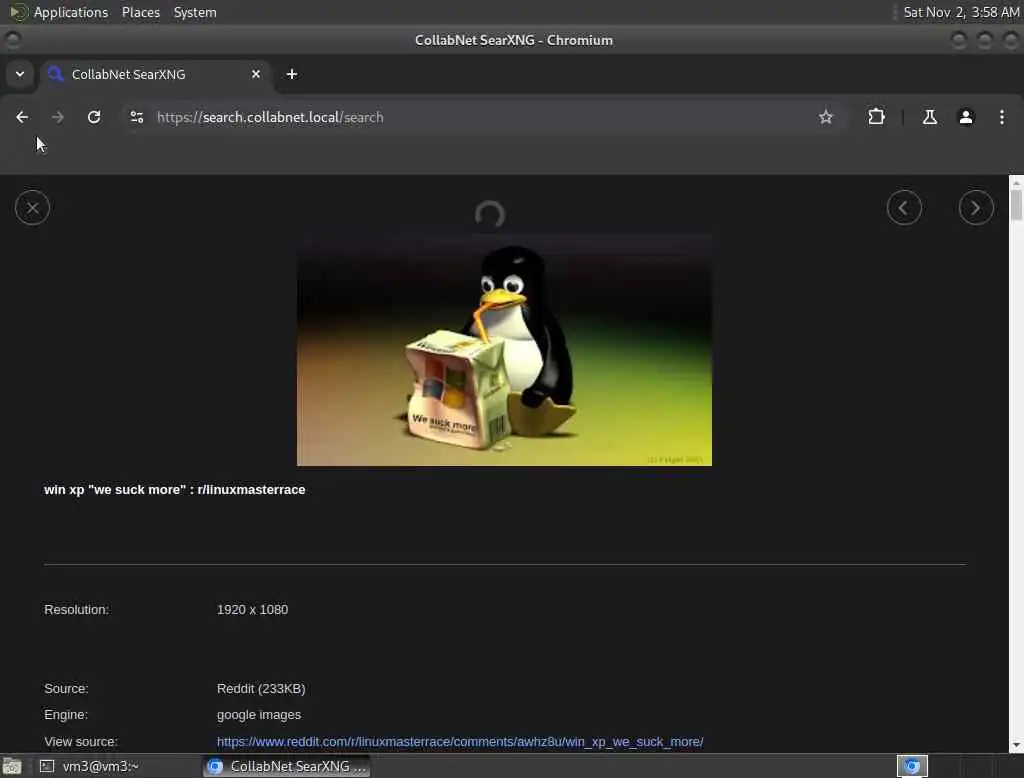This screenshot has height=778, width=1024.
Task: Expand the tab search dropdown
Action: tap(20, 74)
